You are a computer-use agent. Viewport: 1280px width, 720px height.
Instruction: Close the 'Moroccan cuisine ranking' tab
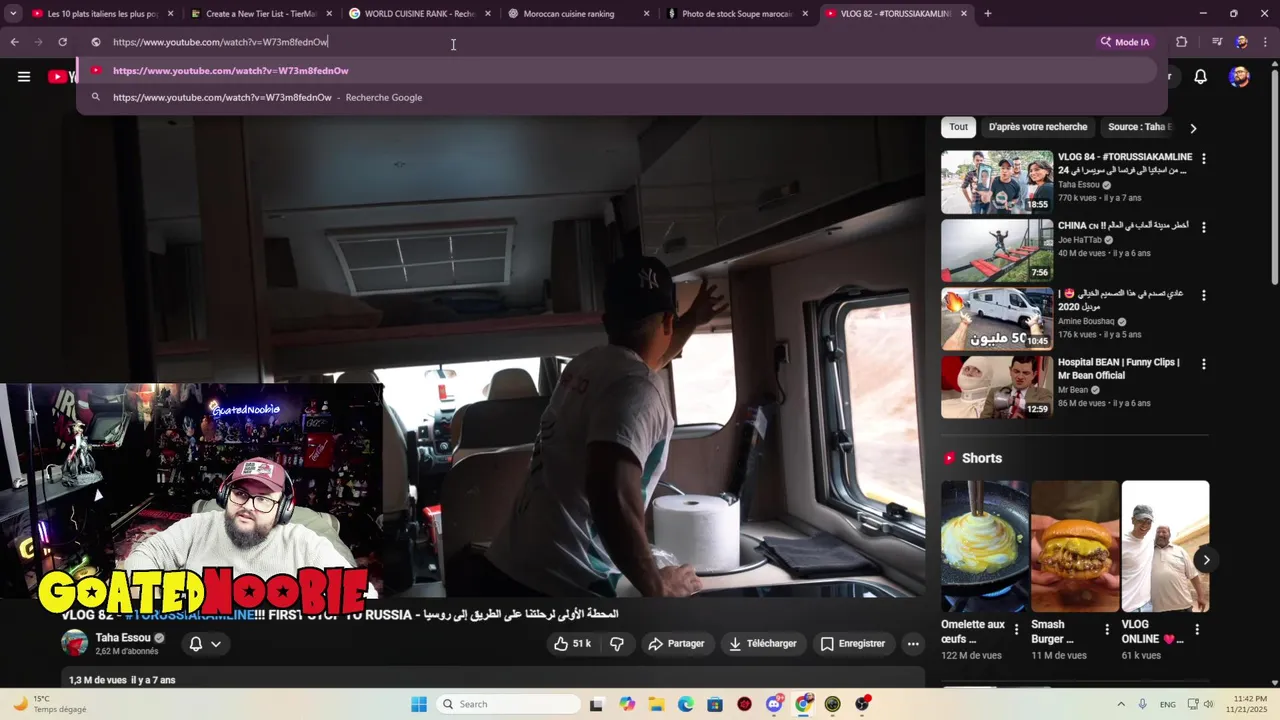(x=646, y=14)
